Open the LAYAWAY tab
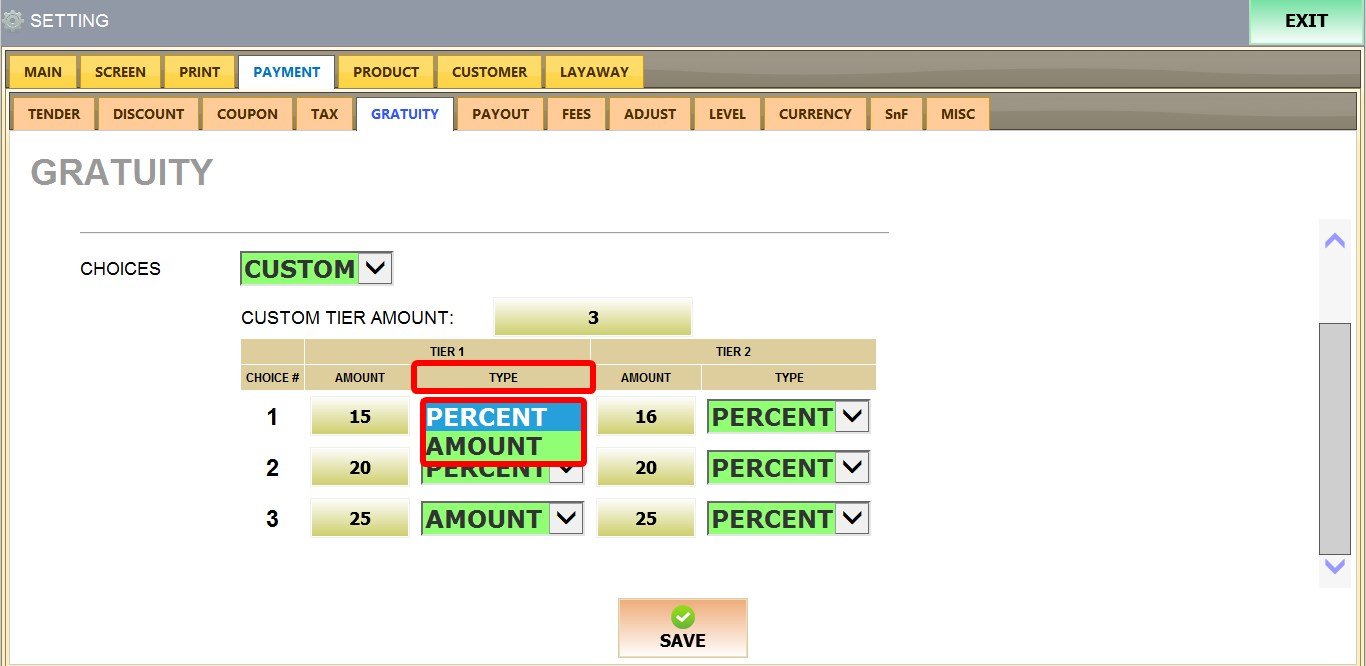Viewport: 1366px width, 666px height. (594, 72)
